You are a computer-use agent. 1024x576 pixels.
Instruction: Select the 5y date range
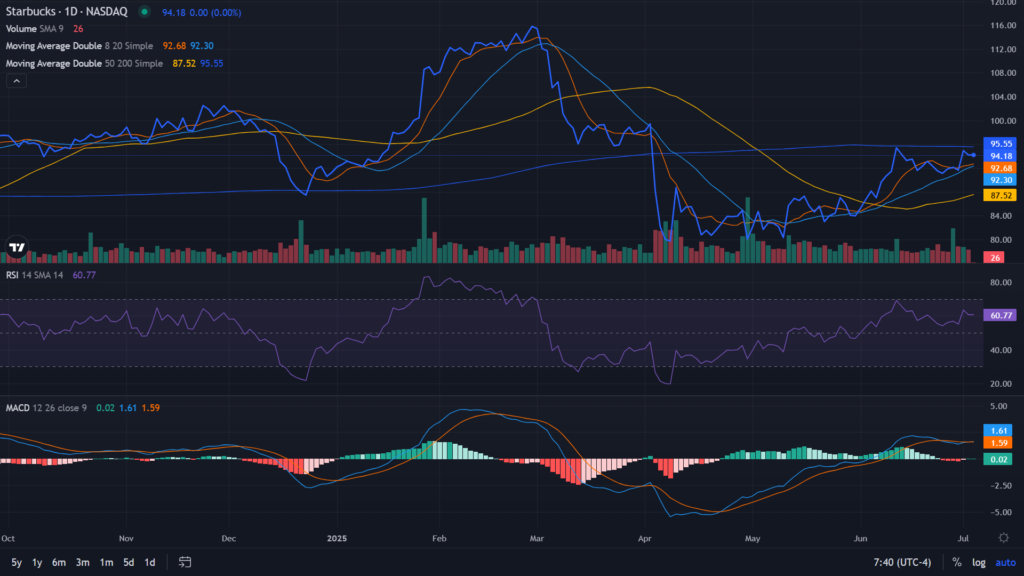coord(16,562)
